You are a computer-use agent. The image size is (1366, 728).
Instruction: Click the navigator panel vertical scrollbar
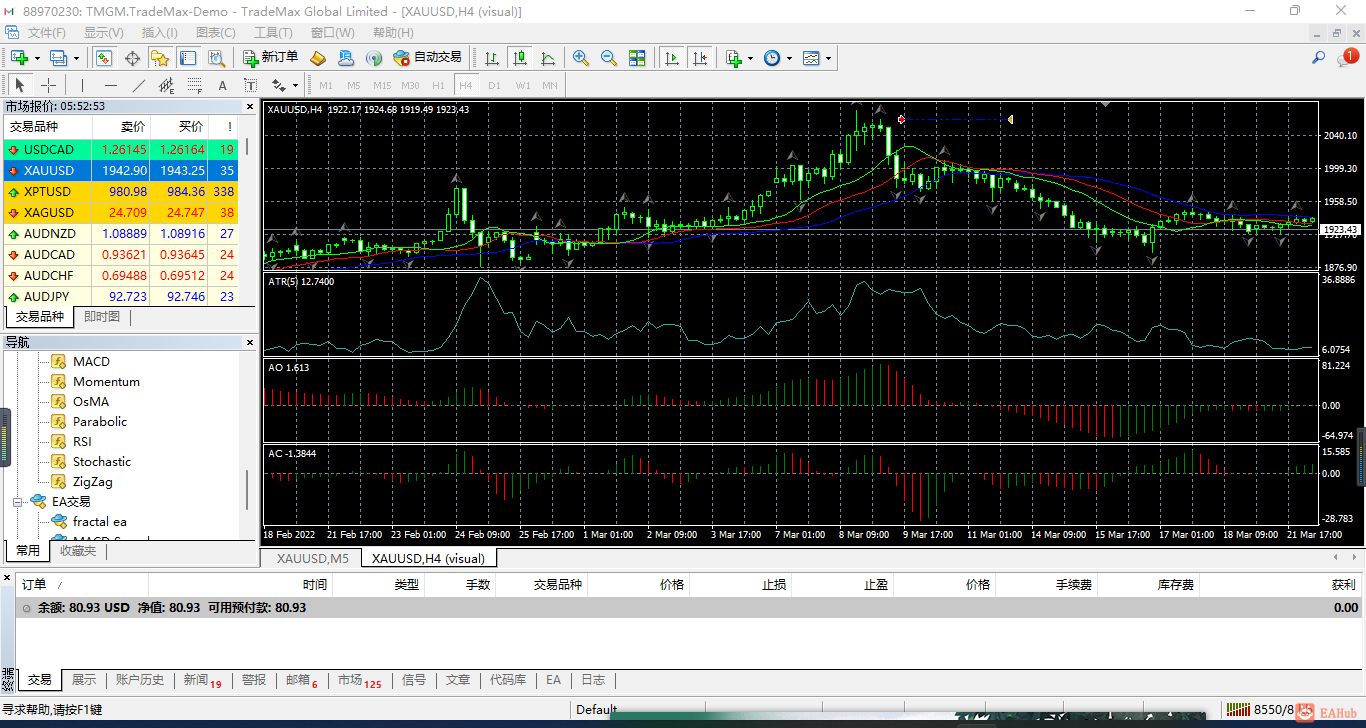coord(247,490)
